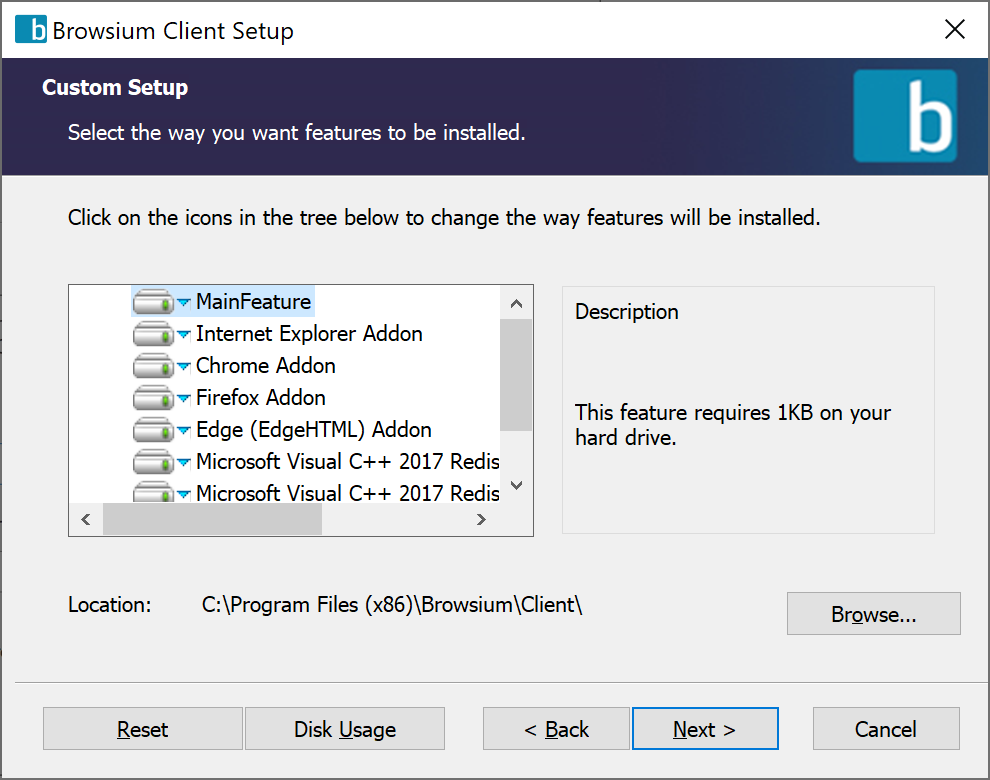Screen dimensions: 990x780
Task: Select the Firefox Addon feature label
Action: coord(260,398)
